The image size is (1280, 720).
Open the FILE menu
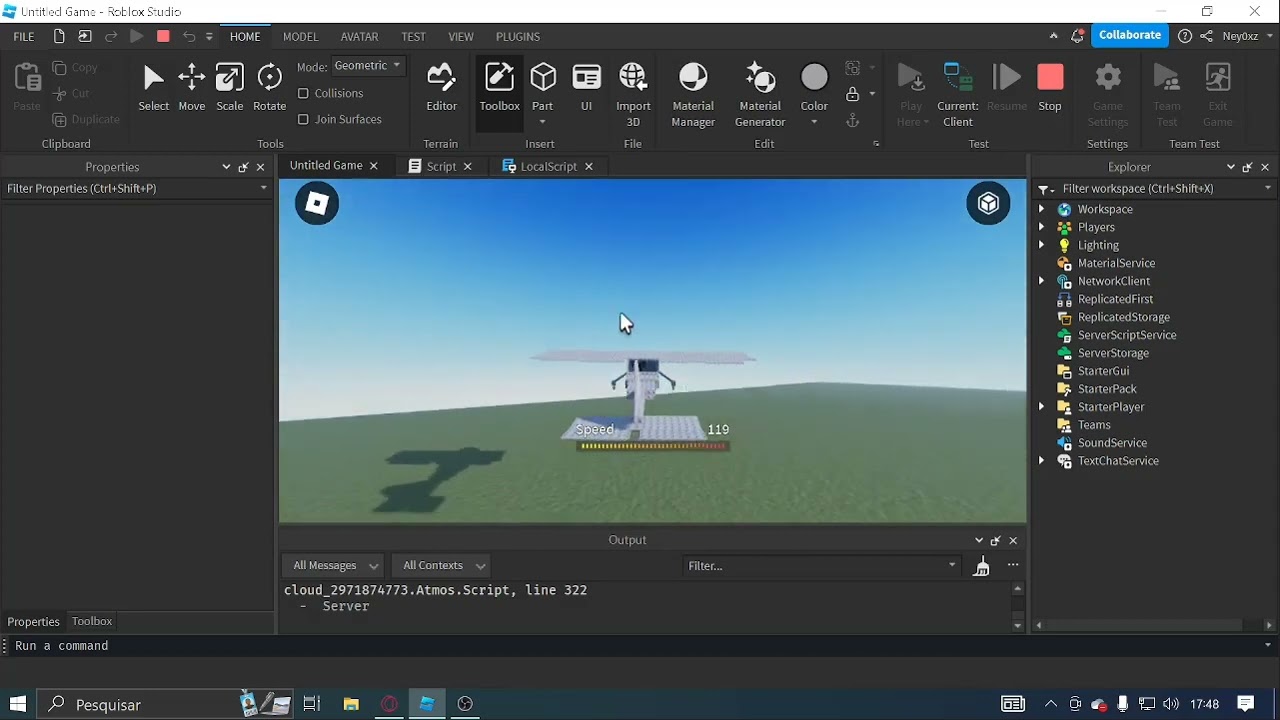tap(24, 37)
